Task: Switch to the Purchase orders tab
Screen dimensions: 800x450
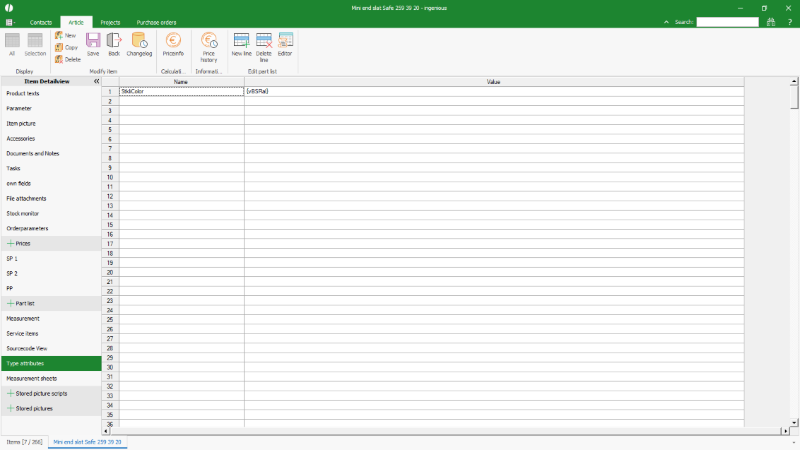Action: pos(156,22)
